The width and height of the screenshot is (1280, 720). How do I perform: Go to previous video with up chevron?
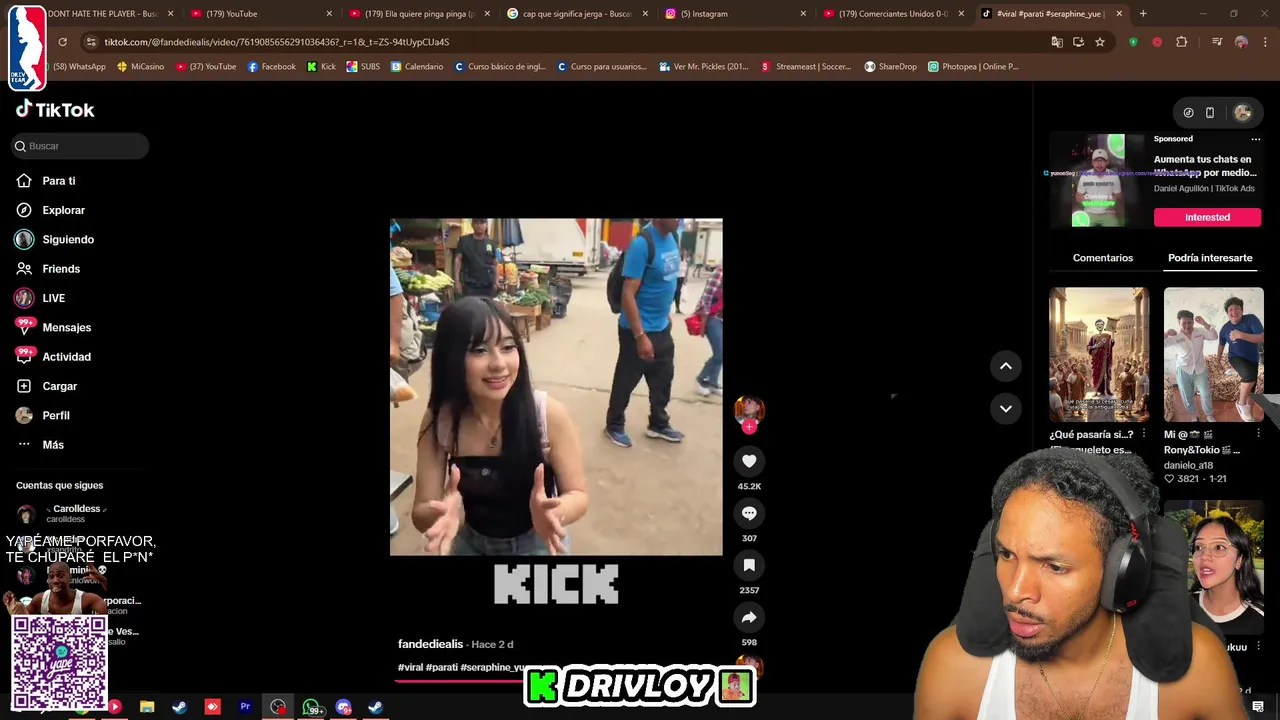(x=1006, y=366)
